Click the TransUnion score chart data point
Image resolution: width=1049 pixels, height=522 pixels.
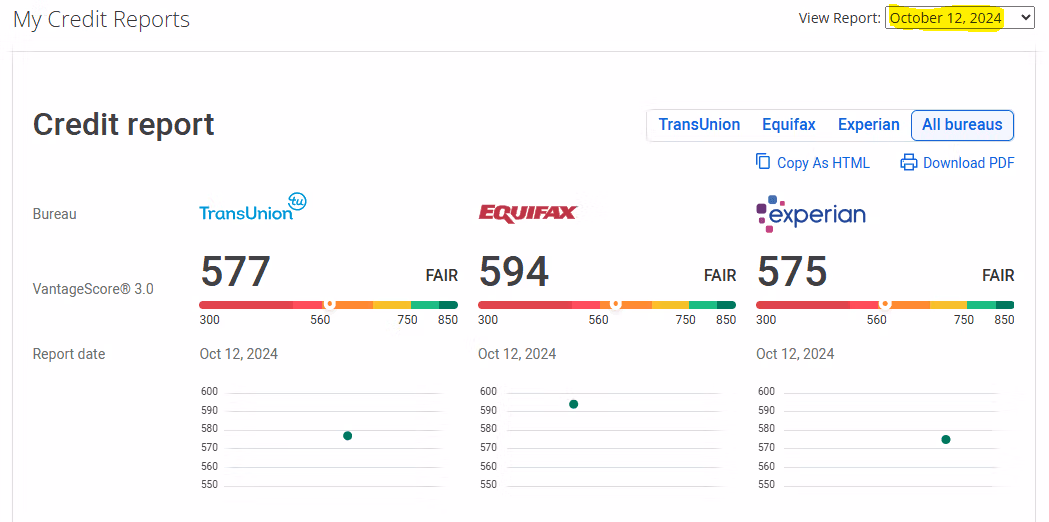[x=347, y=436]
